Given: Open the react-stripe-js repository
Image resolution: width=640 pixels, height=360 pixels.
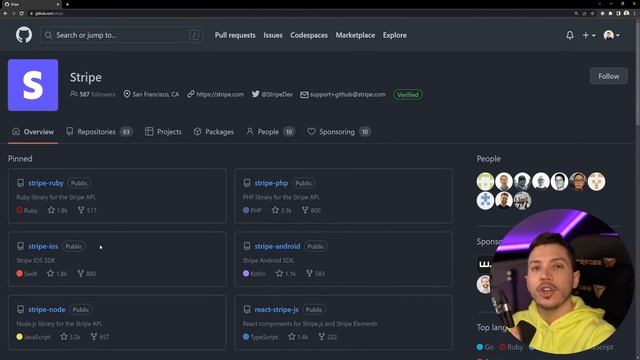Looking at the screenshot, I should pyautogui.click(x=276, y=309).
